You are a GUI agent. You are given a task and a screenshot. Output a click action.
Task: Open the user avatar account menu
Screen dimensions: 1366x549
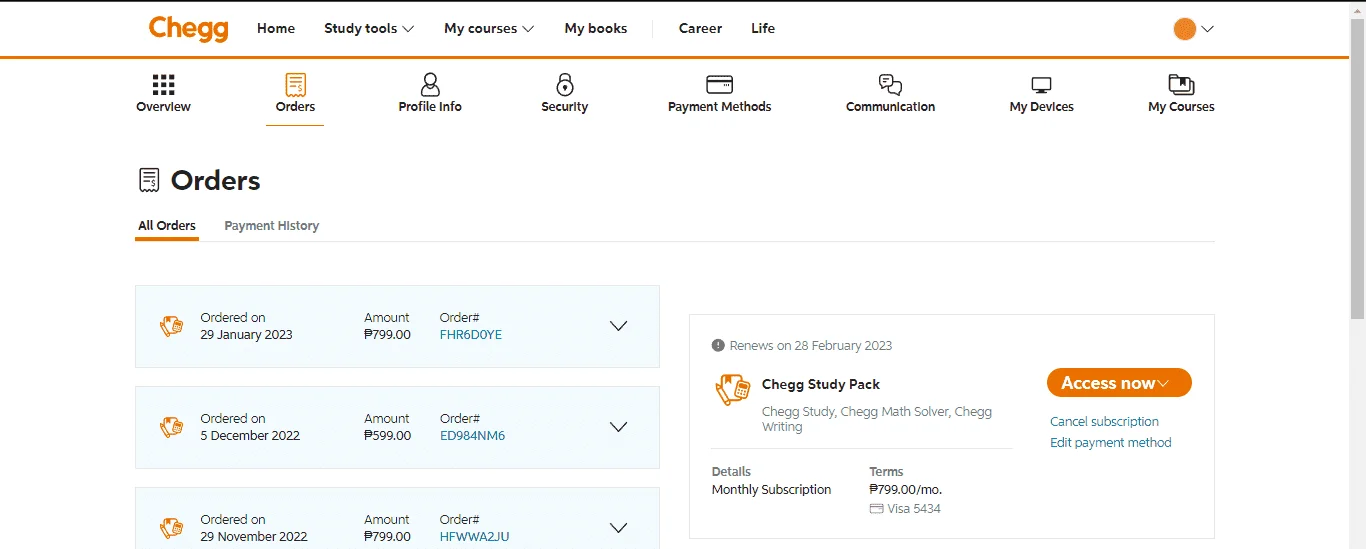[x=1194, y=29]
